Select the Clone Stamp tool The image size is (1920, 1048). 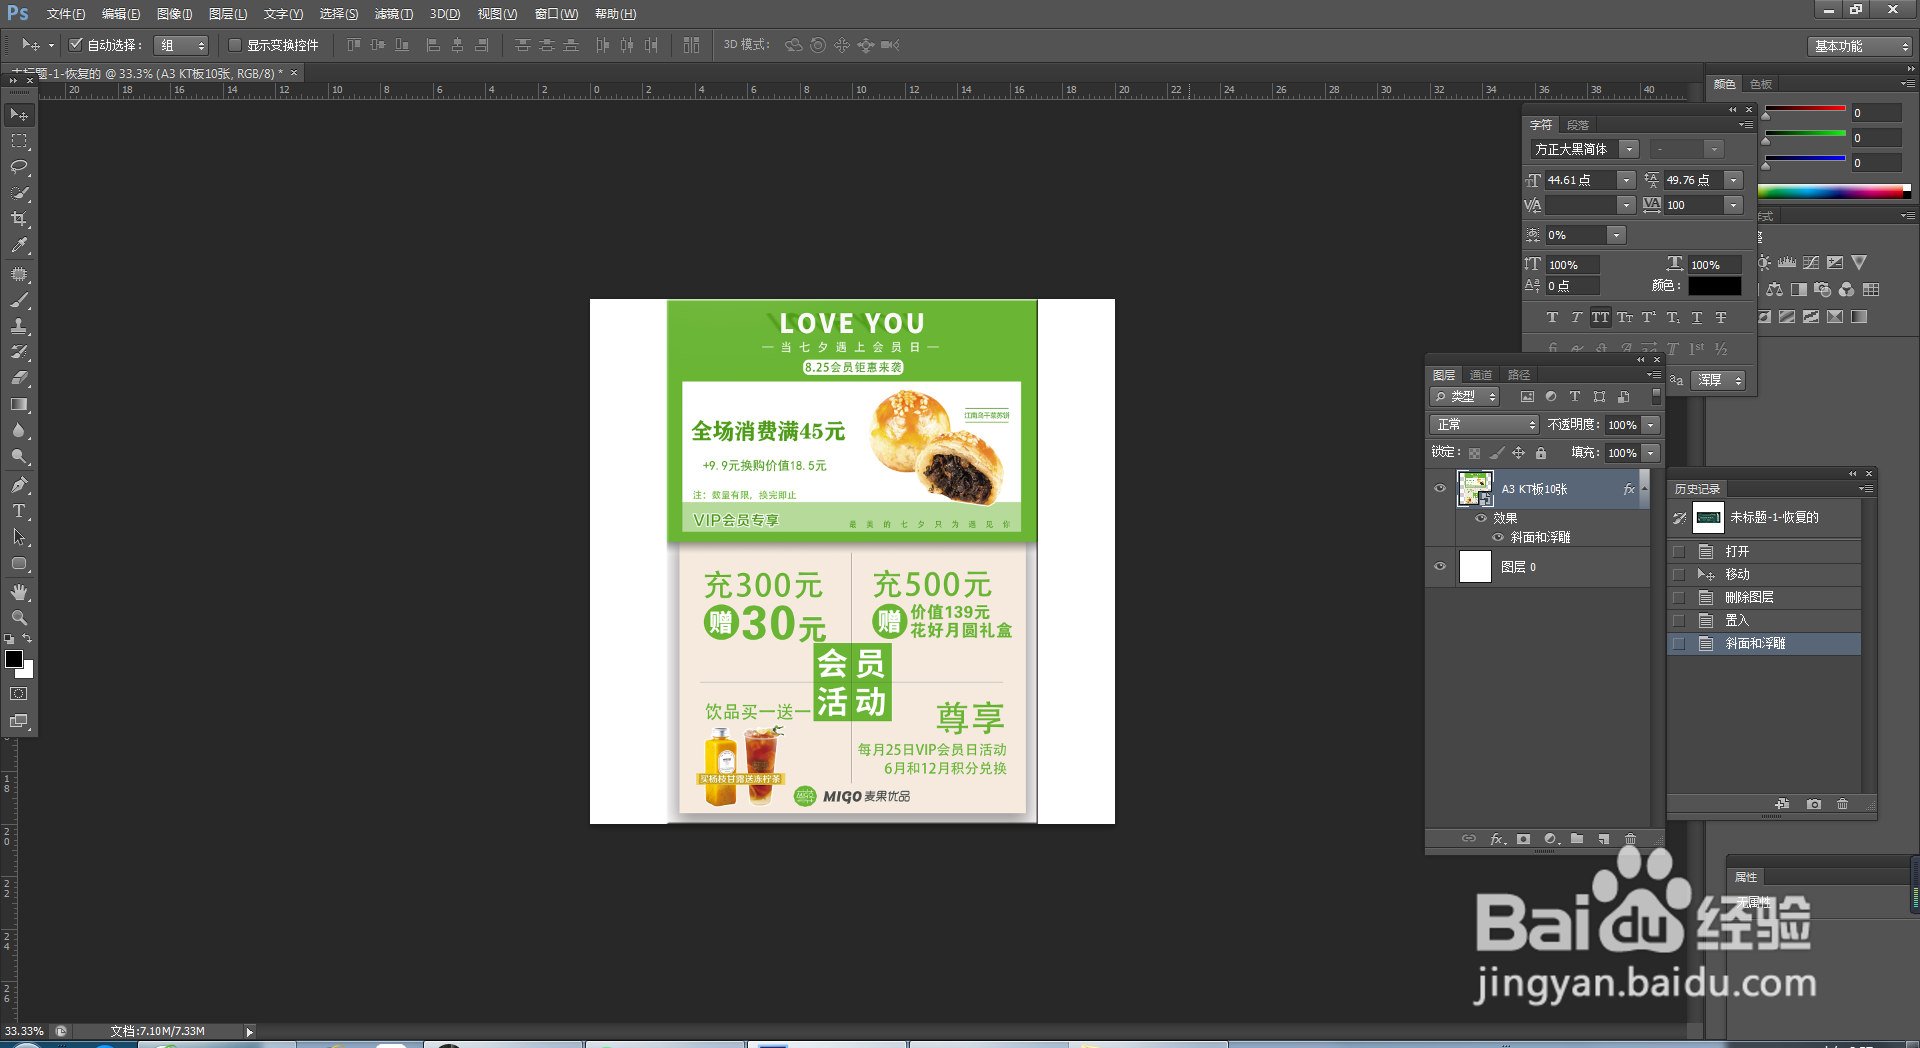(x=19, y=325)
